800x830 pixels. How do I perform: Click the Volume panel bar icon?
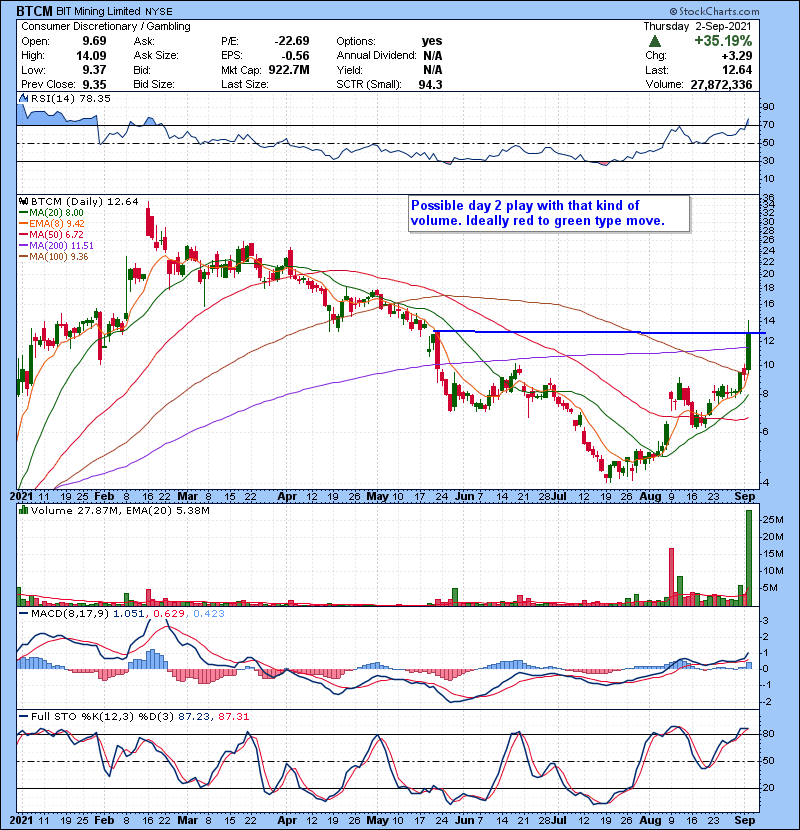pyautogui.click(x=23, y=510)
